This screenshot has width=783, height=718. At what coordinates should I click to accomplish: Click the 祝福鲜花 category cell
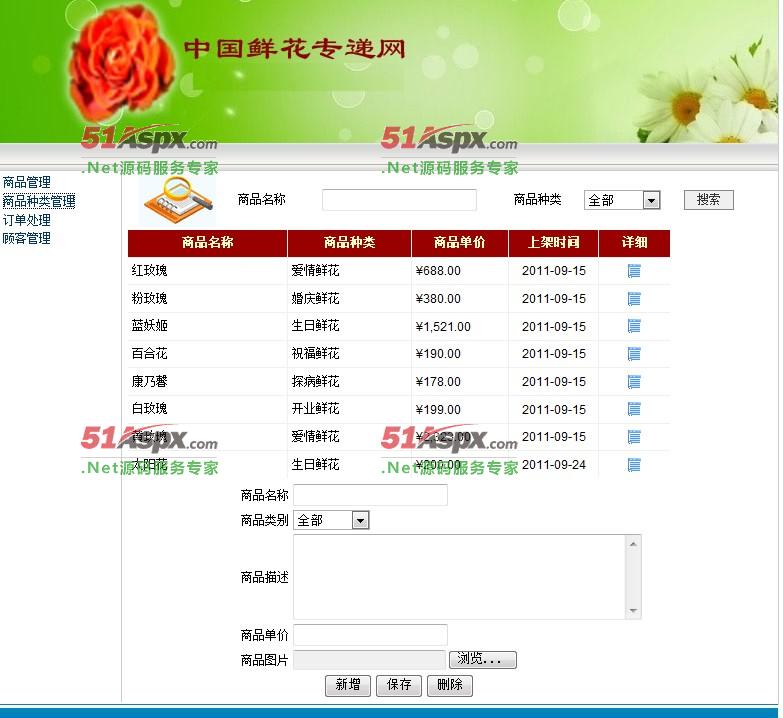(x=350, y=354)
